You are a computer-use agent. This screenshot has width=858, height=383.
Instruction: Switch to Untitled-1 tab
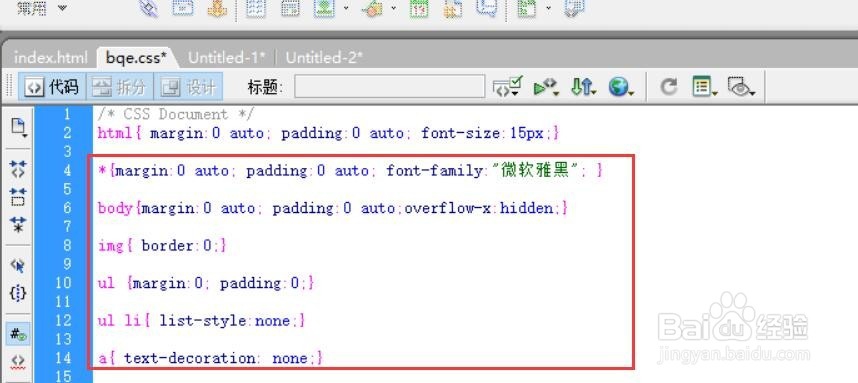227,57
